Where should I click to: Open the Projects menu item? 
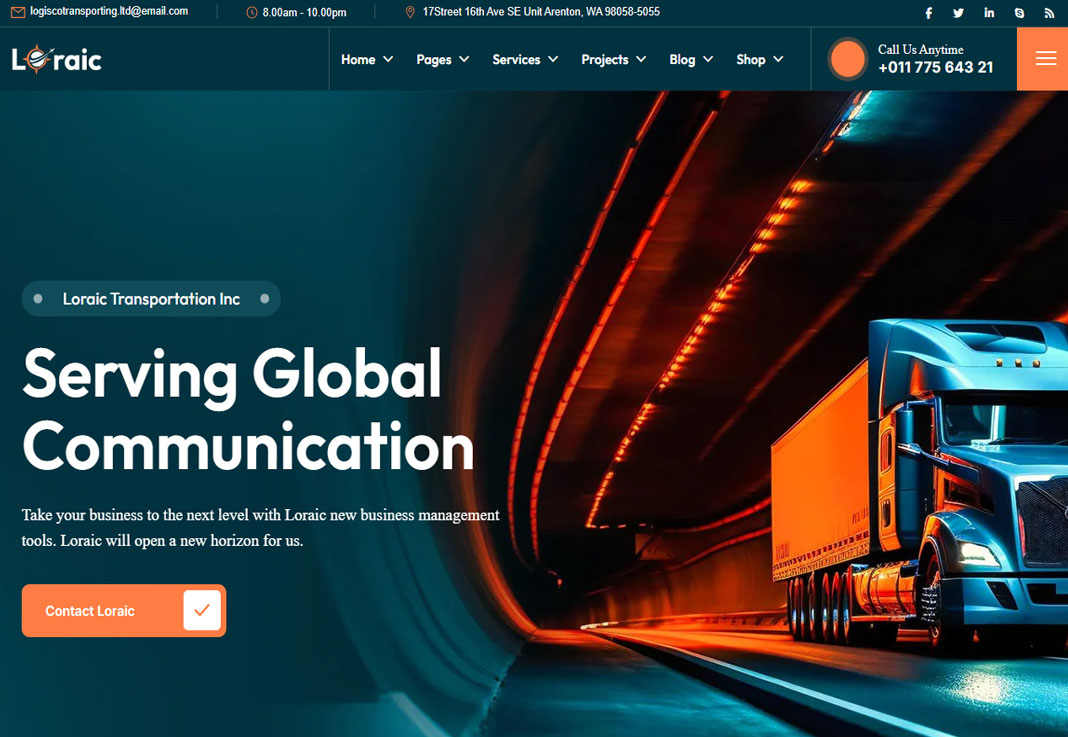613,60
